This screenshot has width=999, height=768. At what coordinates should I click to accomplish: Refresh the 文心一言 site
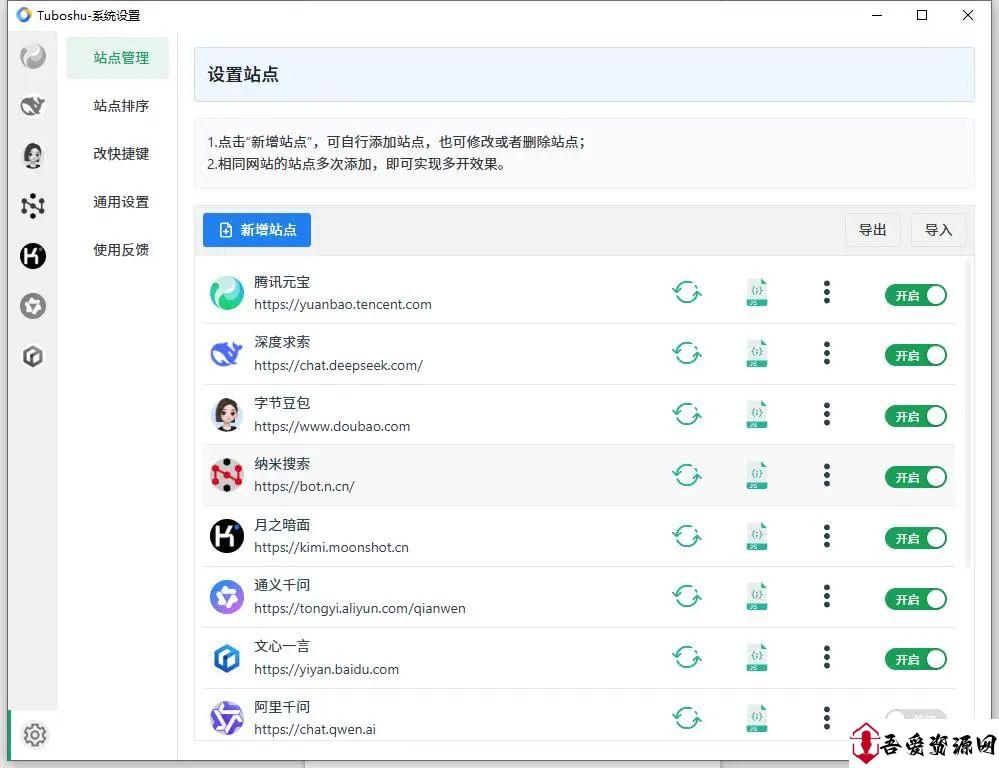tap(687, 657)
